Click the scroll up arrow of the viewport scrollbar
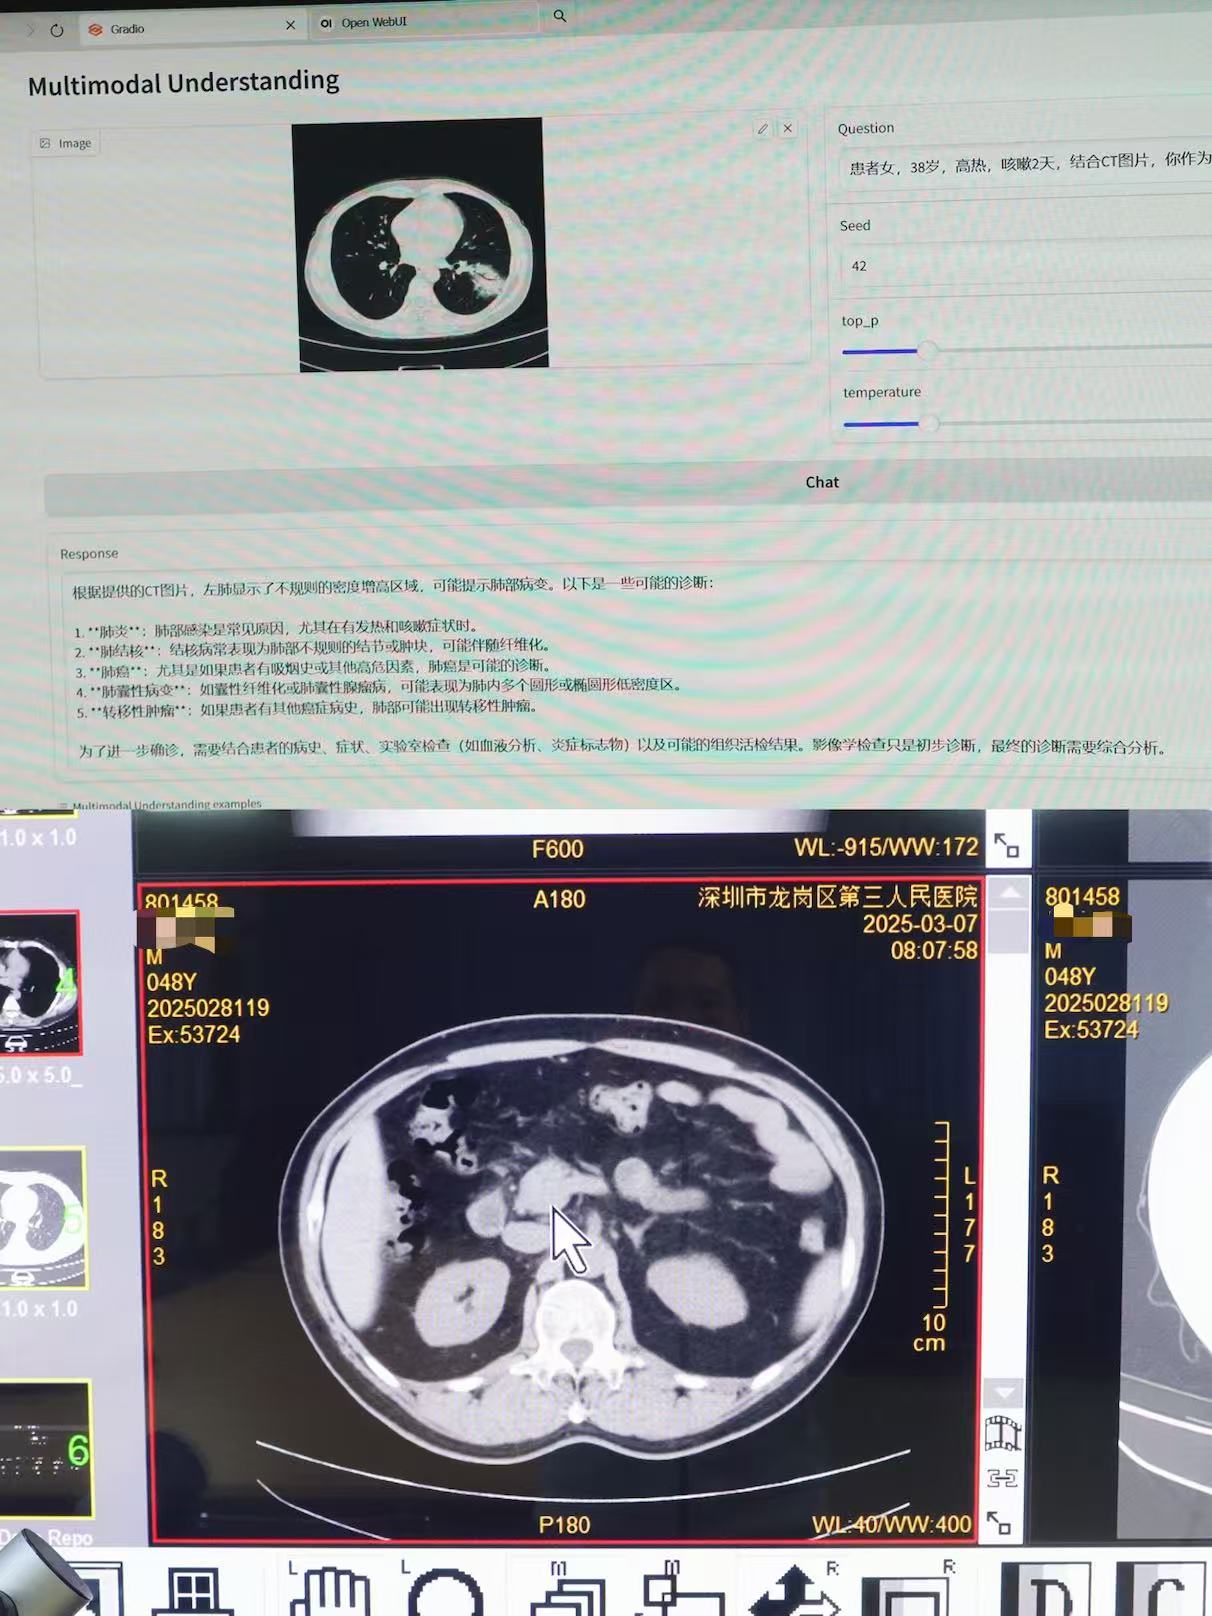Viewport: 1212px width, 1616px height. 1009,892
